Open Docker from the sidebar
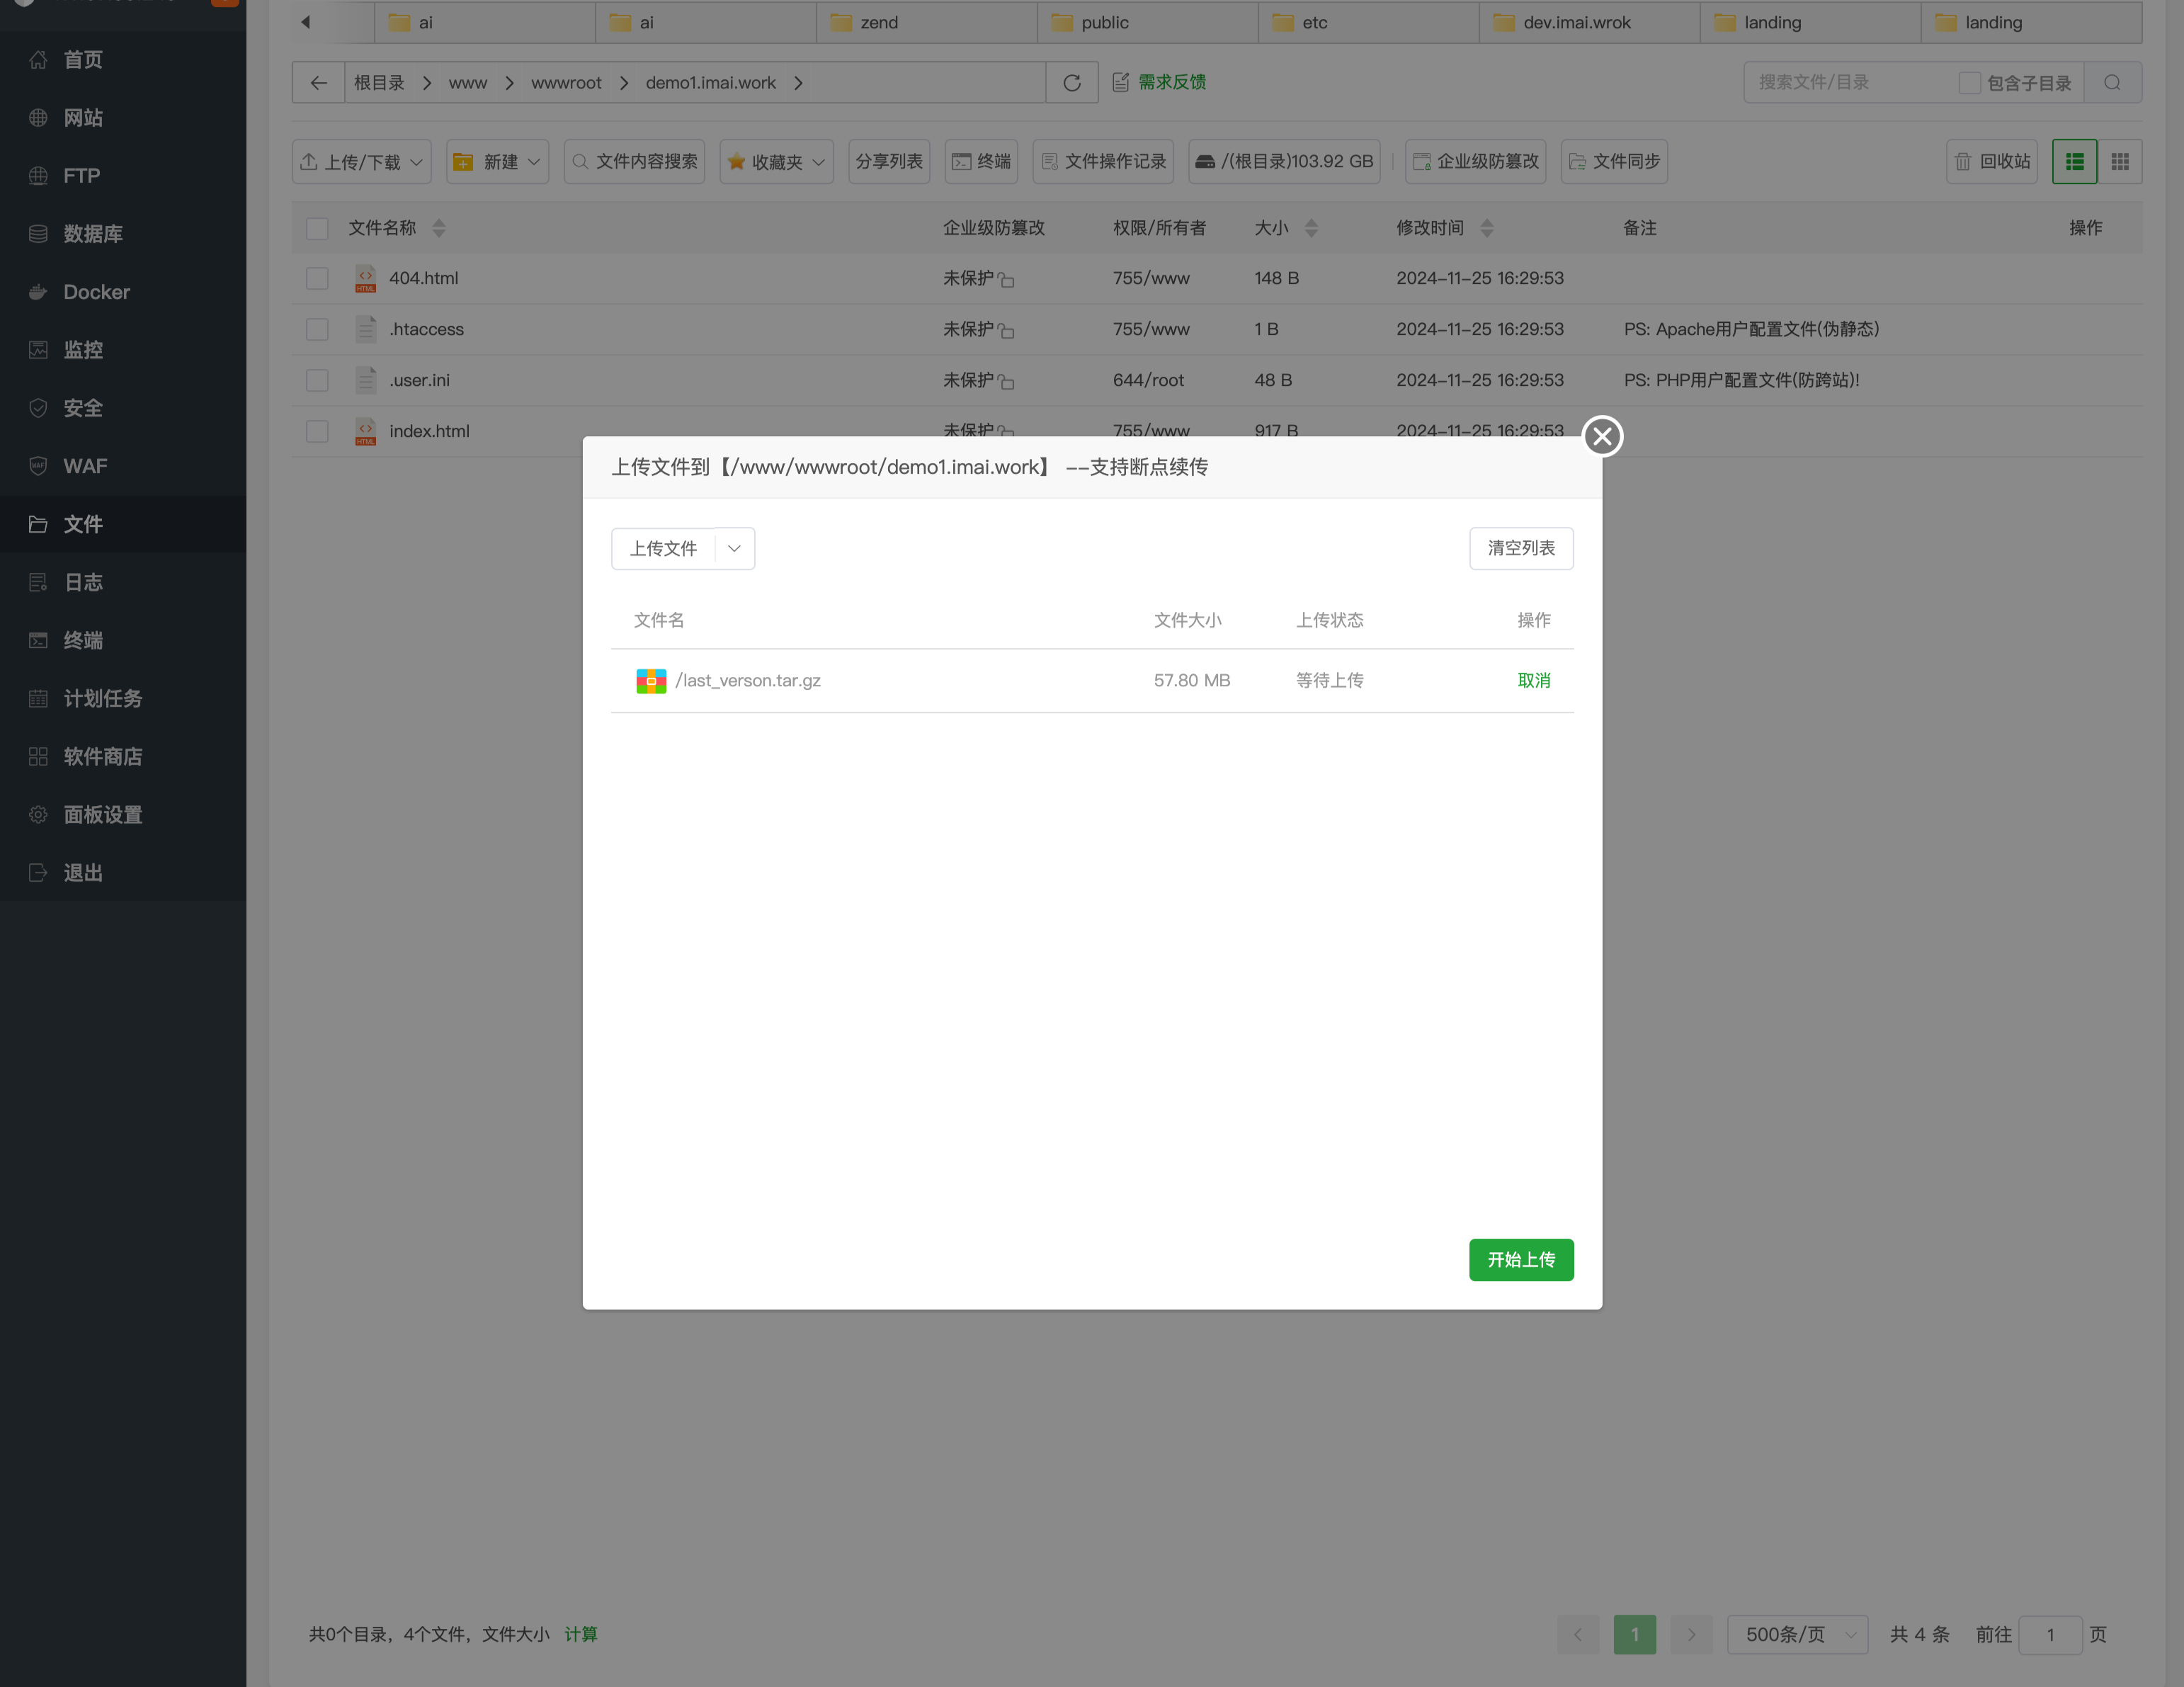2184x1687 pixels. [96, 292]
